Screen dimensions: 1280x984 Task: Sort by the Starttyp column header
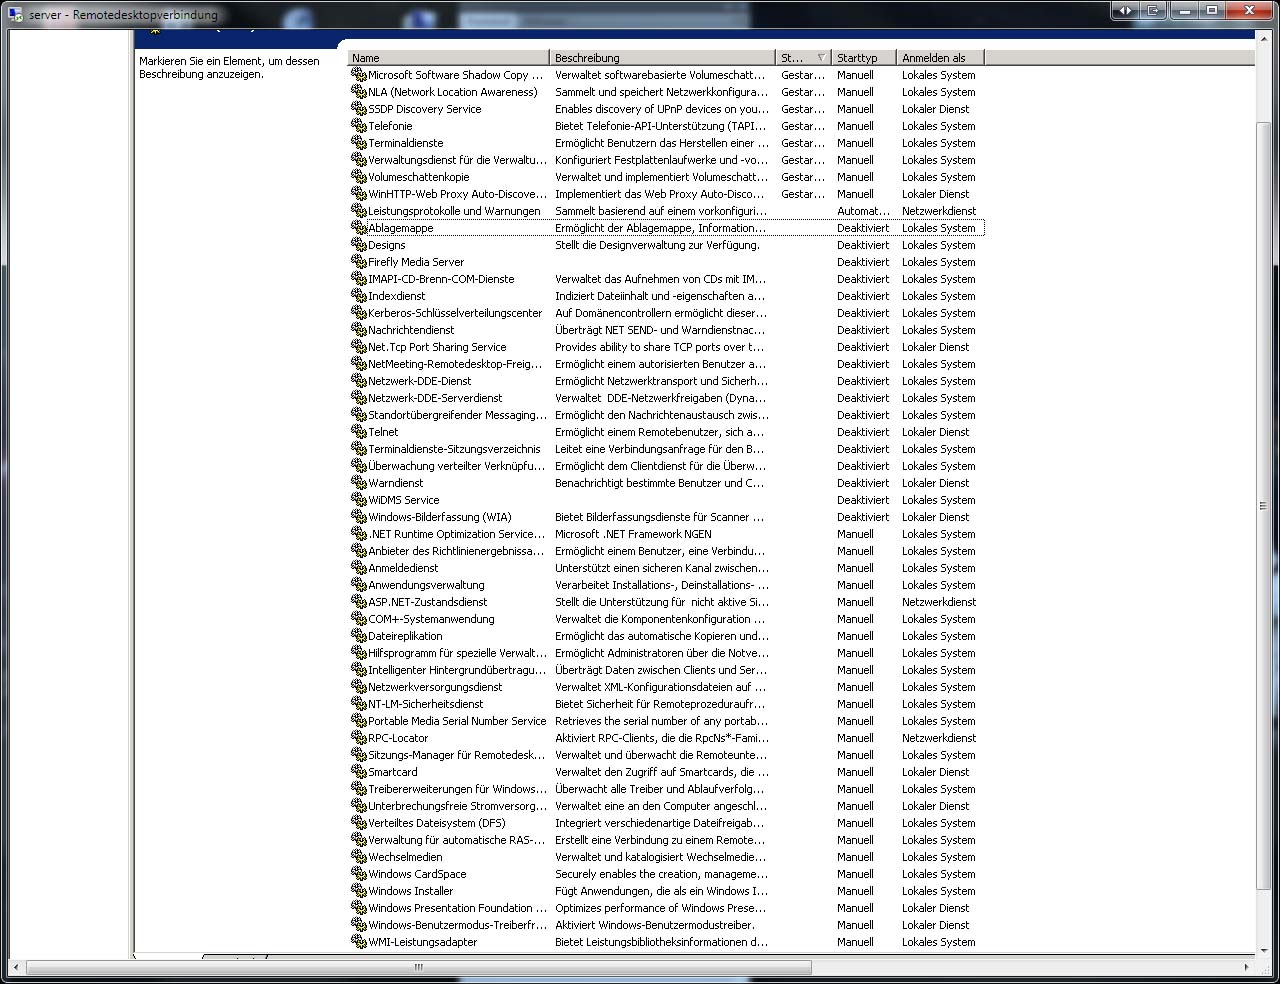[863, 58]
